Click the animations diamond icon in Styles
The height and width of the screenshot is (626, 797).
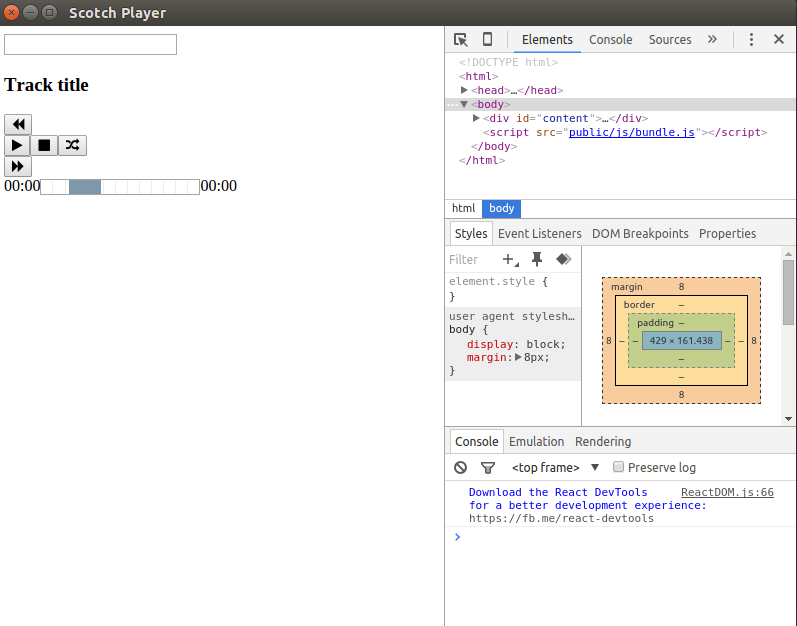click(x=563, y=259)
